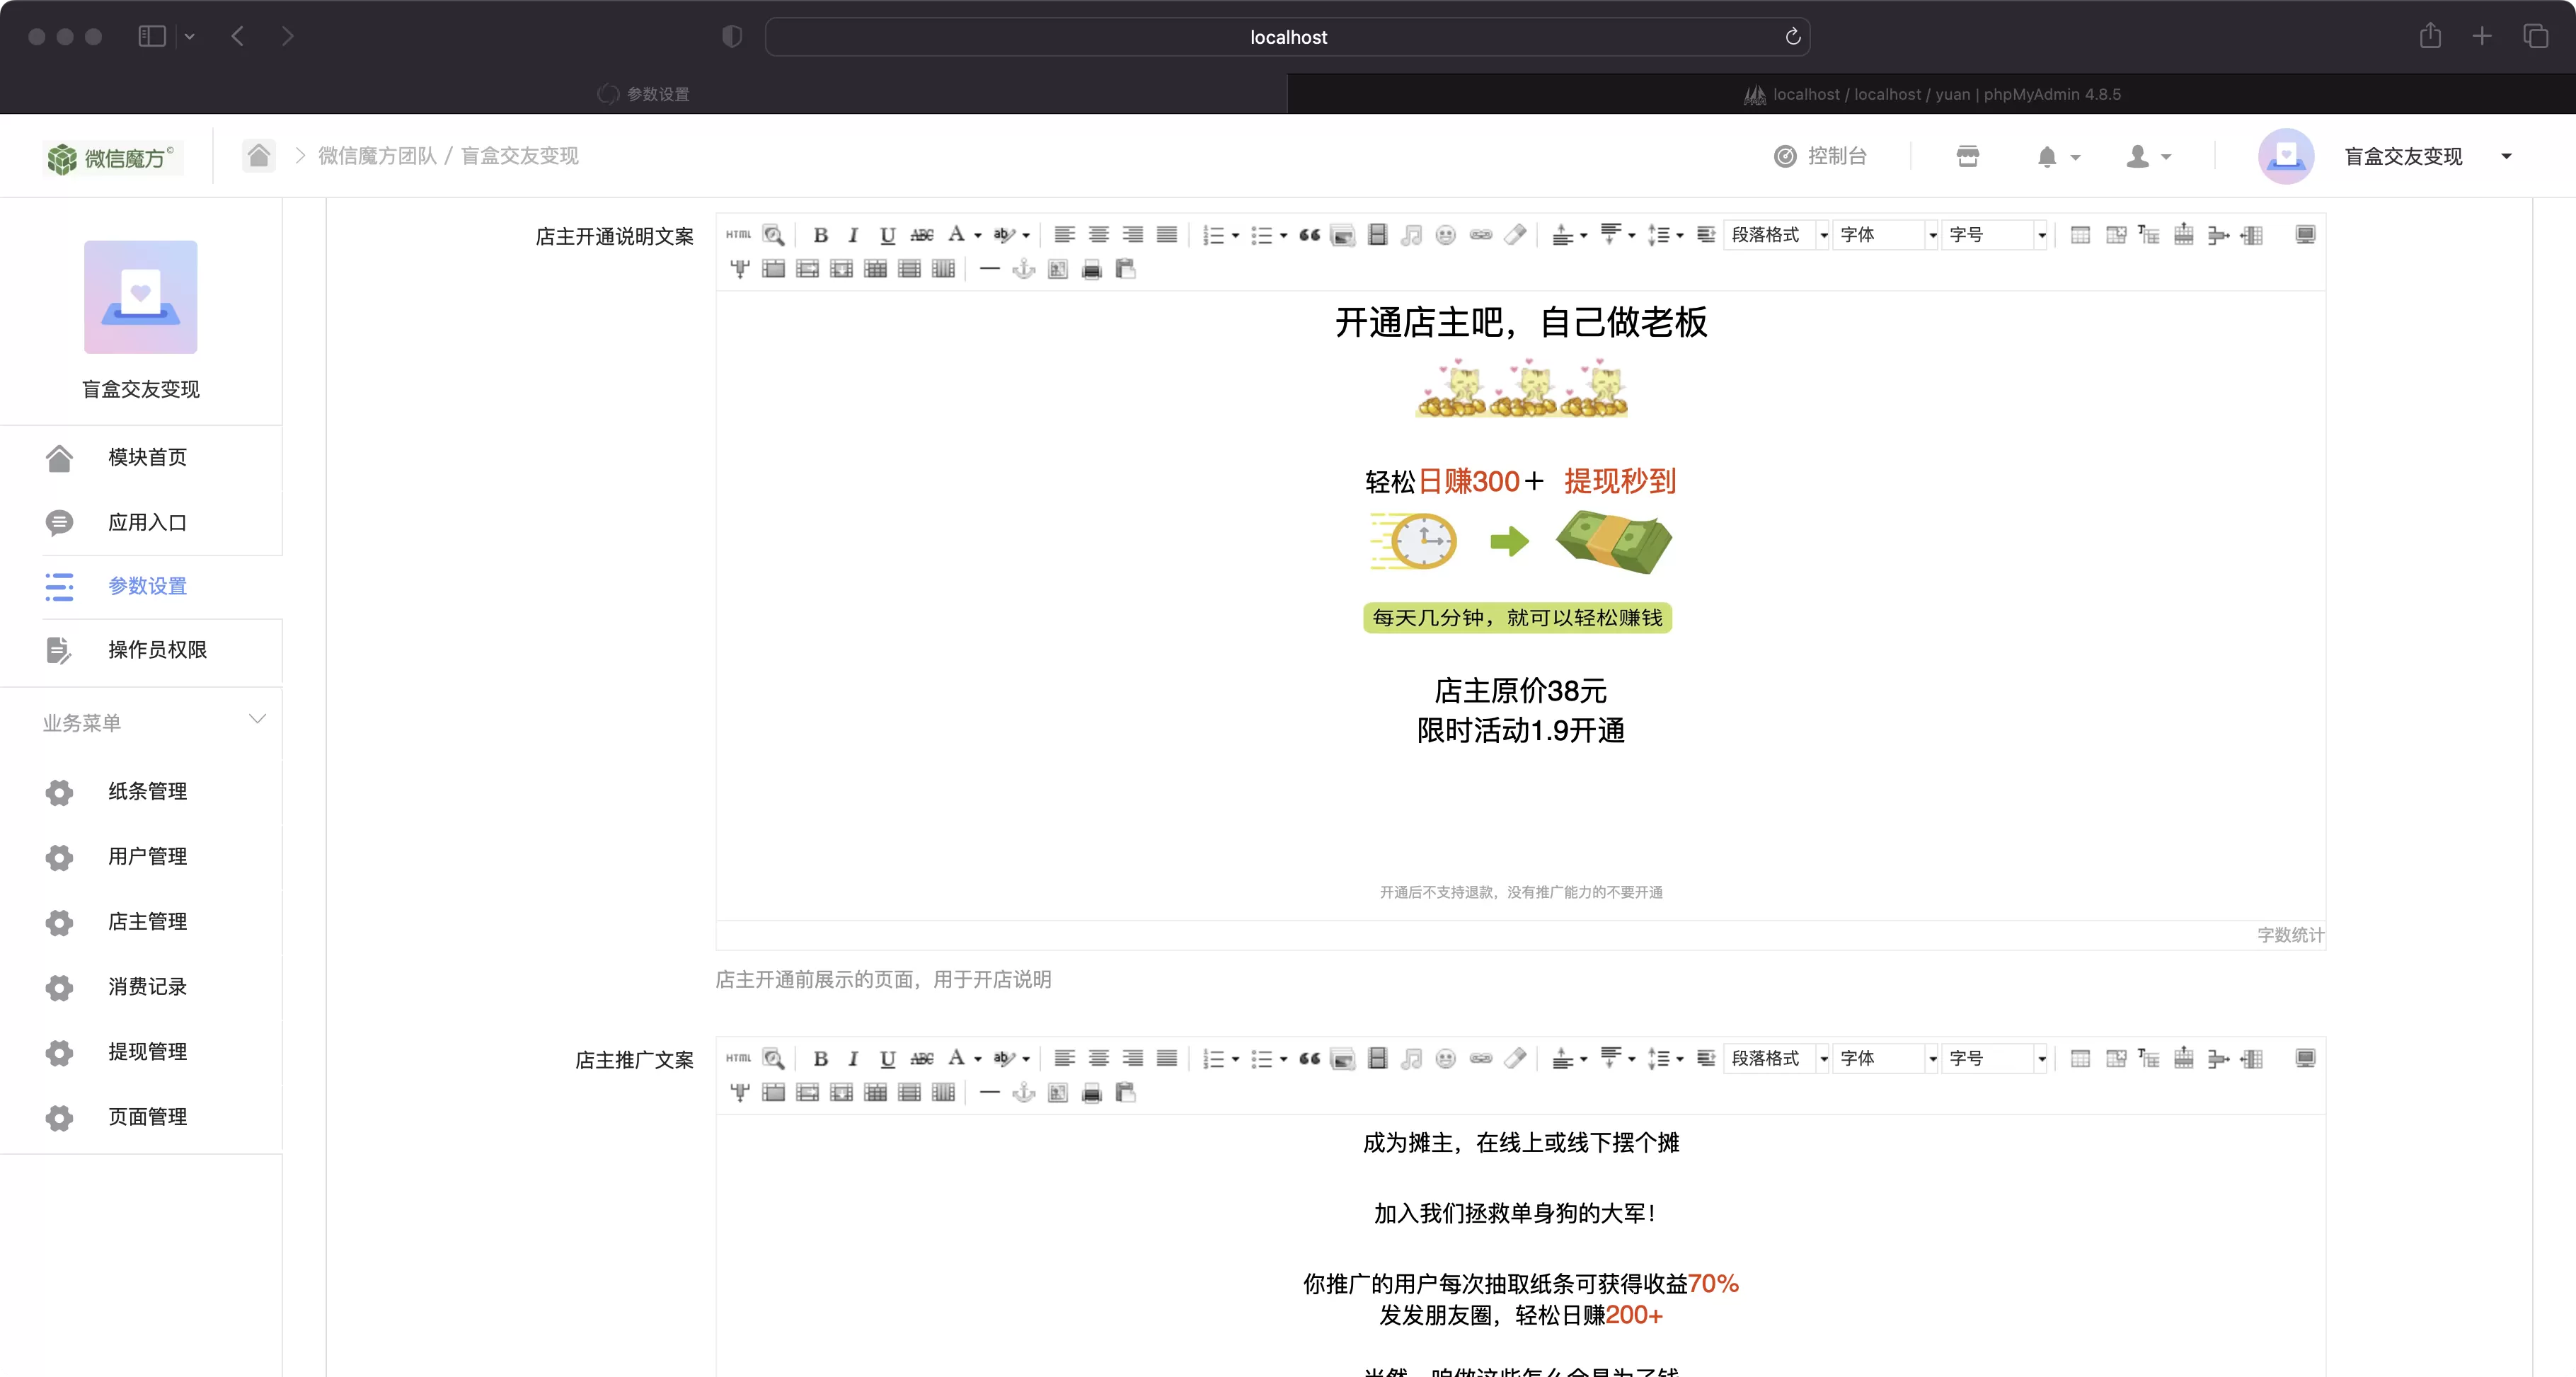Screen dimensions: 2576x1377
Task: Click the browser address bar
Action: [x=1287, y=37]
